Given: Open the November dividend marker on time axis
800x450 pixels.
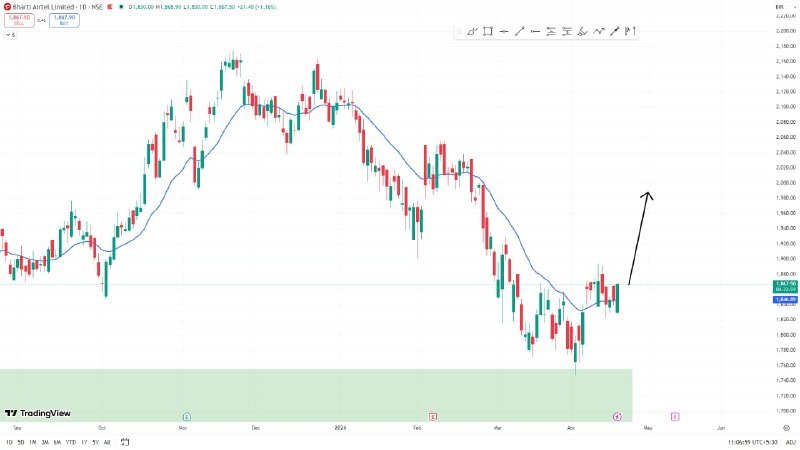Looking at the screenshot, I should (187, 417).
